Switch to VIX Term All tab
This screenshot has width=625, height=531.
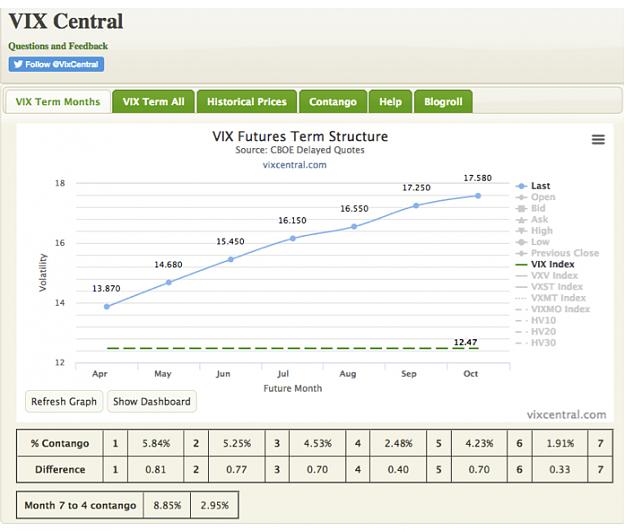[x=153, y=102]
